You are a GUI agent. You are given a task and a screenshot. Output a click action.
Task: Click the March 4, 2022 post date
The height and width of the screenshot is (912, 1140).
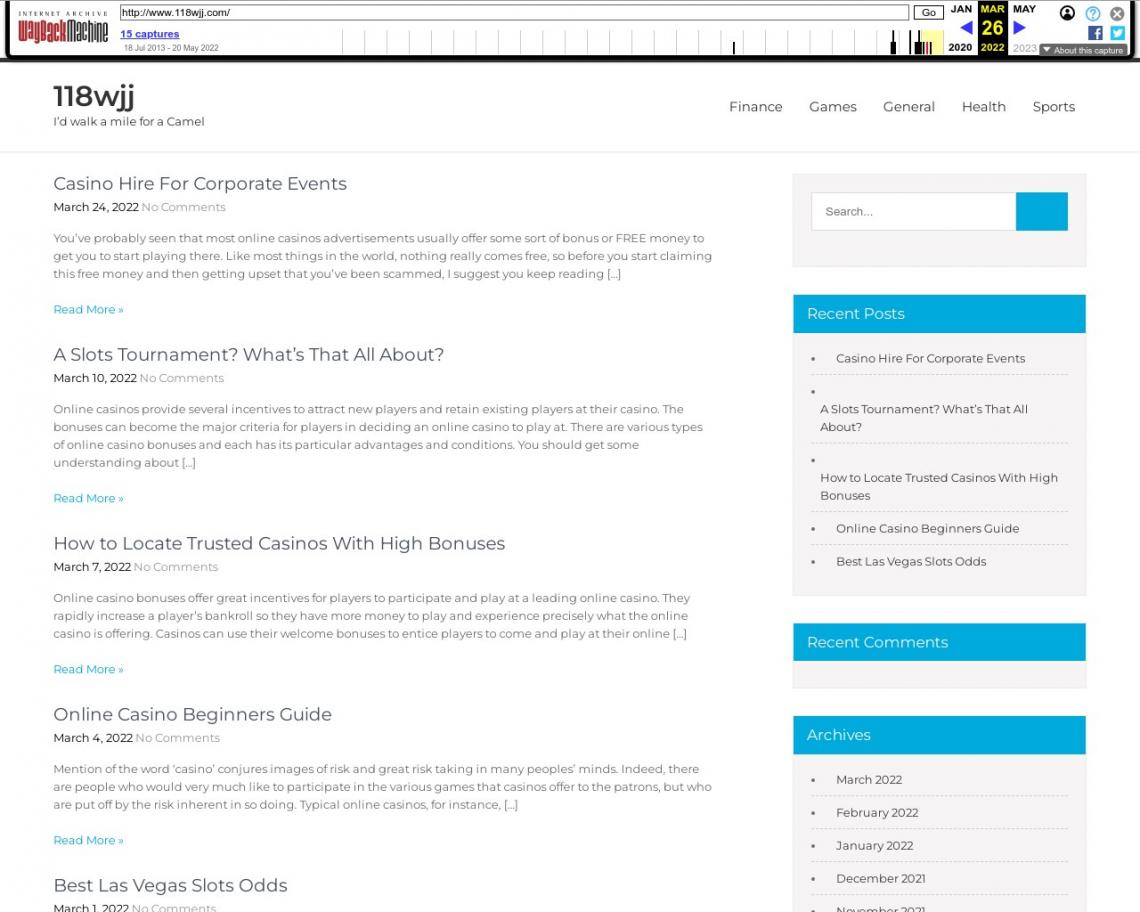pyautogui.click(x=92, y=738)
